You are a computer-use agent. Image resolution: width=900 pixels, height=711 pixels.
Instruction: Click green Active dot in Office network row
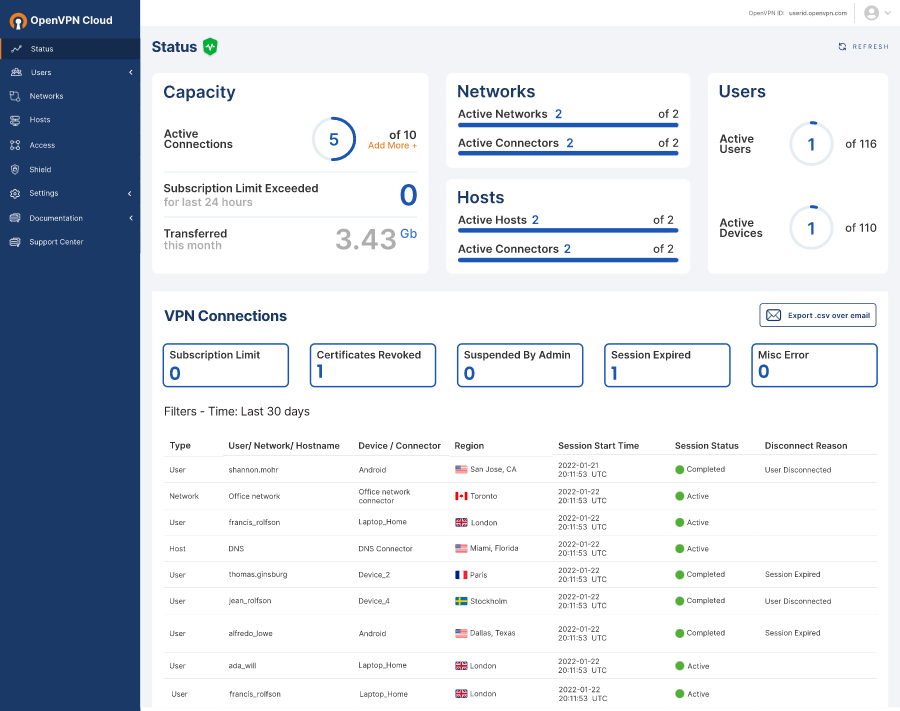[680, 496]
